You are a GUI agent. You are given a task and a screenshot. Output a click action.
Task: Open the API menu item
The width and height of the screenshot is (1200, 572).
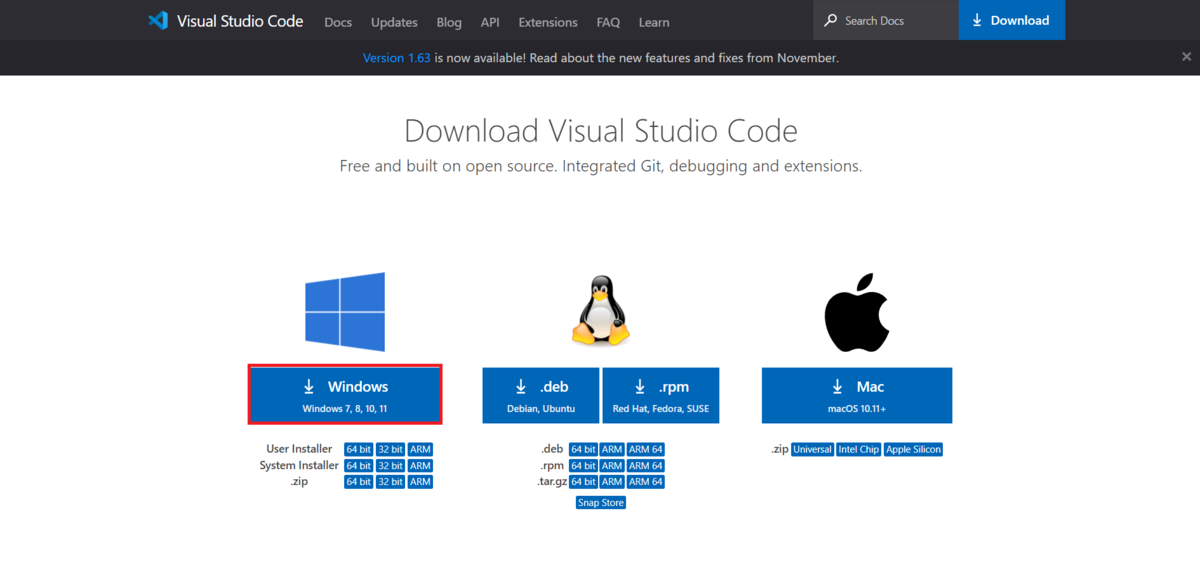pyautogui.click(x=490, y=22)
